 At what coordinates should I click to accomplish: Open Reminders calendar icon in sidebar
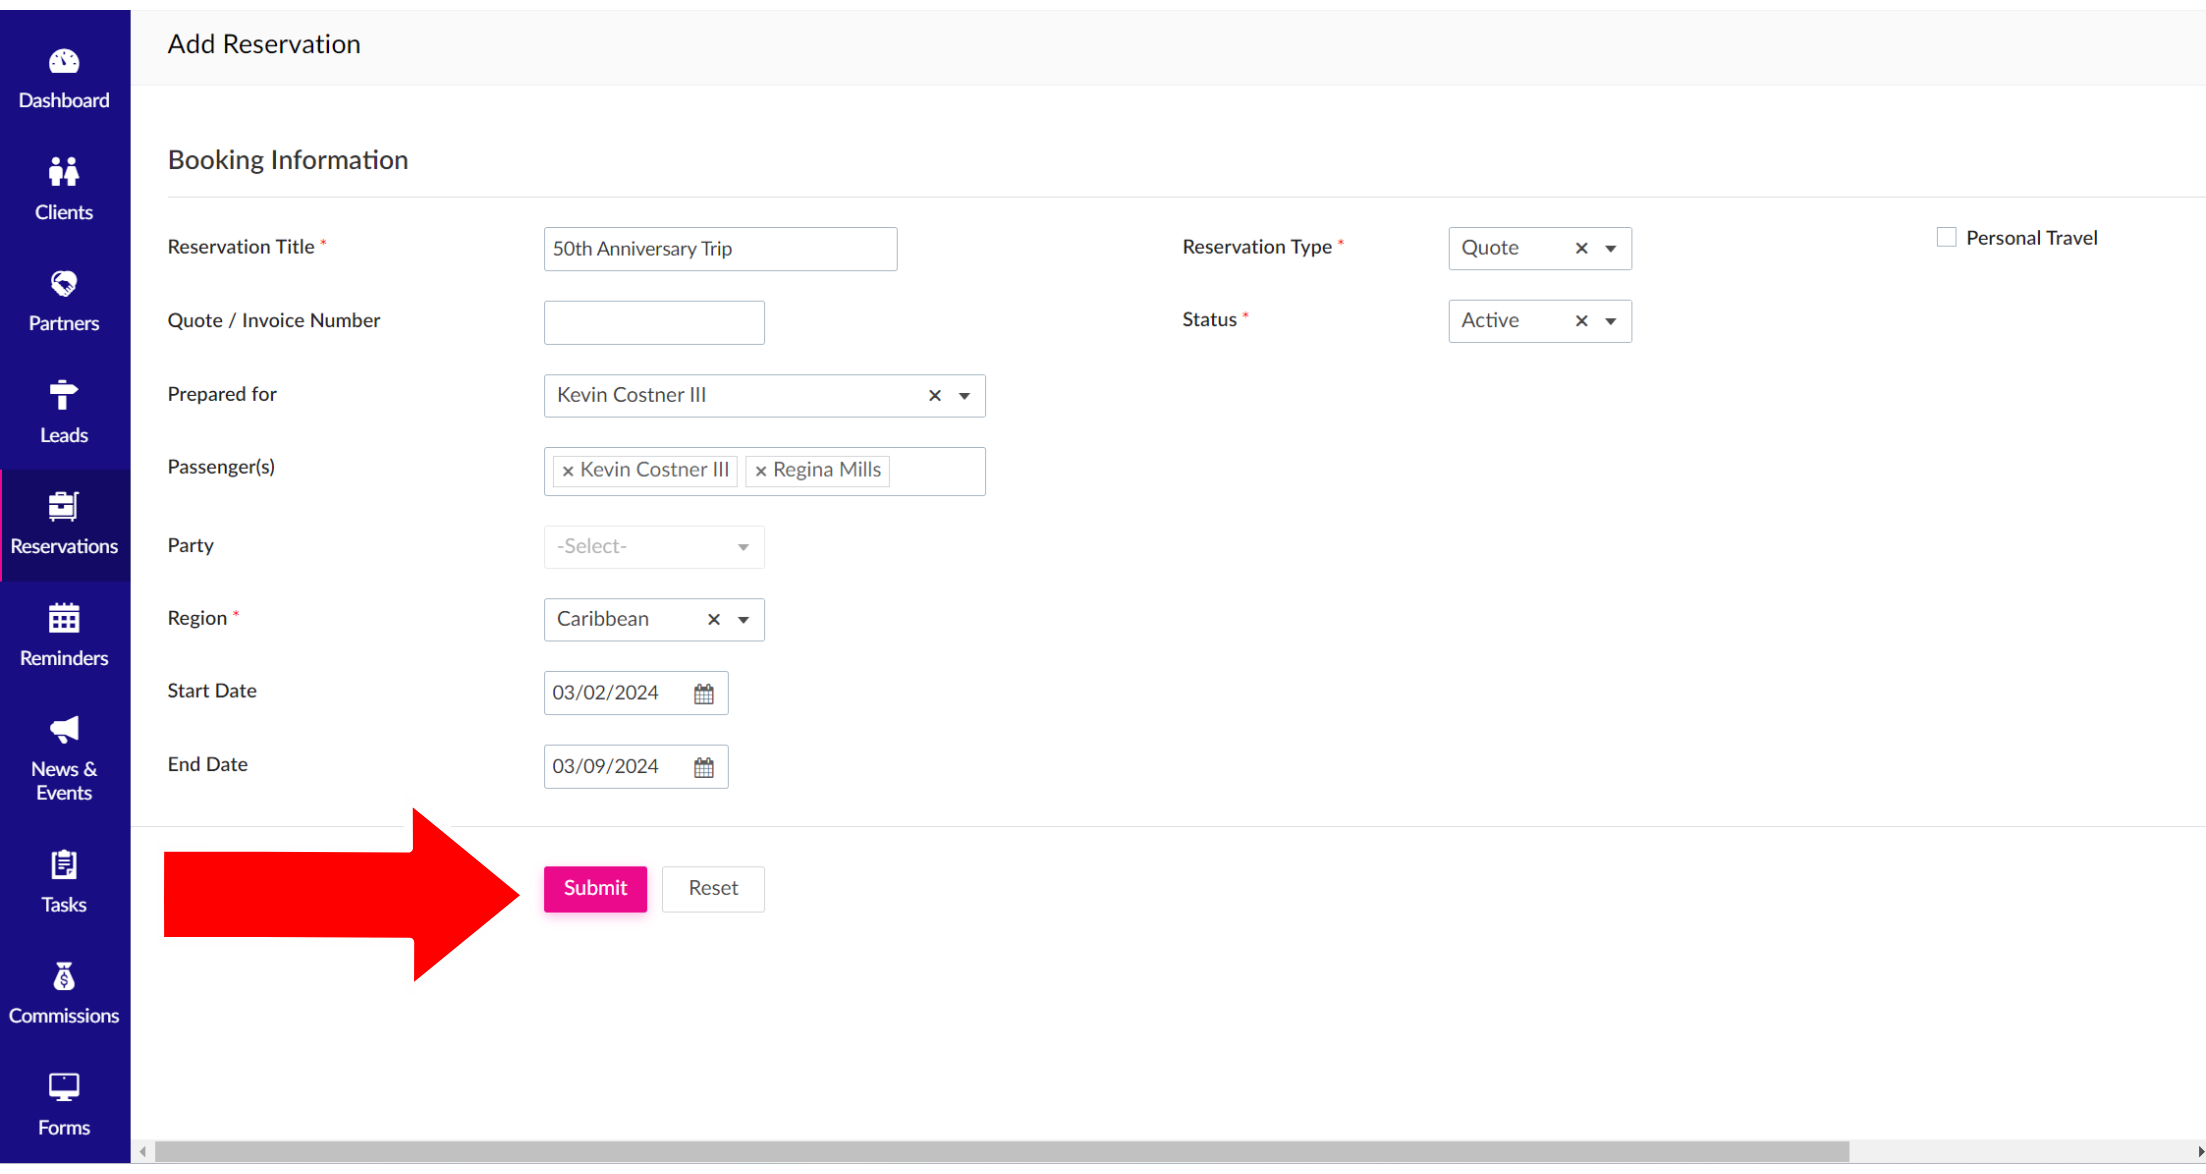coord(64,619)
